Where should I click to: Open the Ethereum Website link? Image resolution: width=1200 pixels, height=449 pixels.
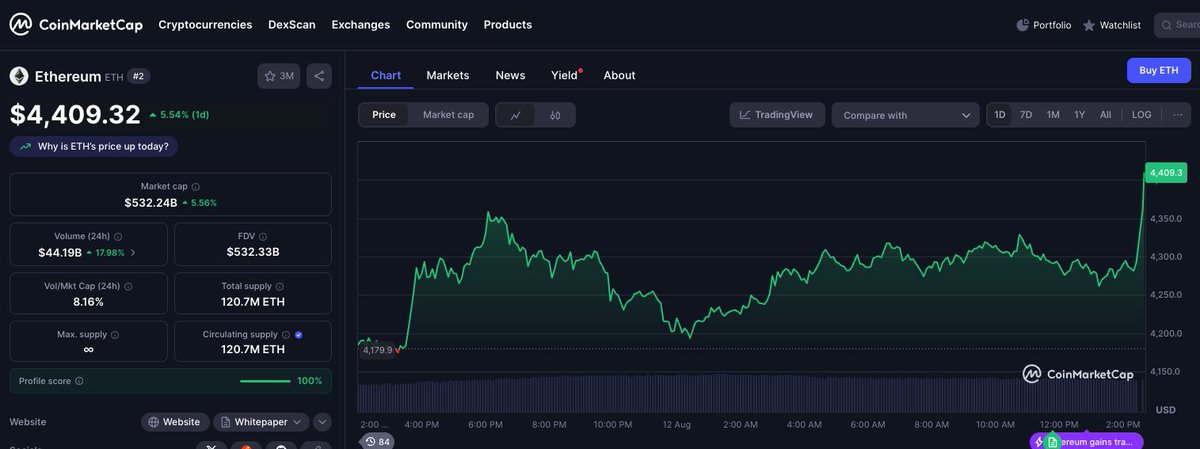click(x=175, y=422)
